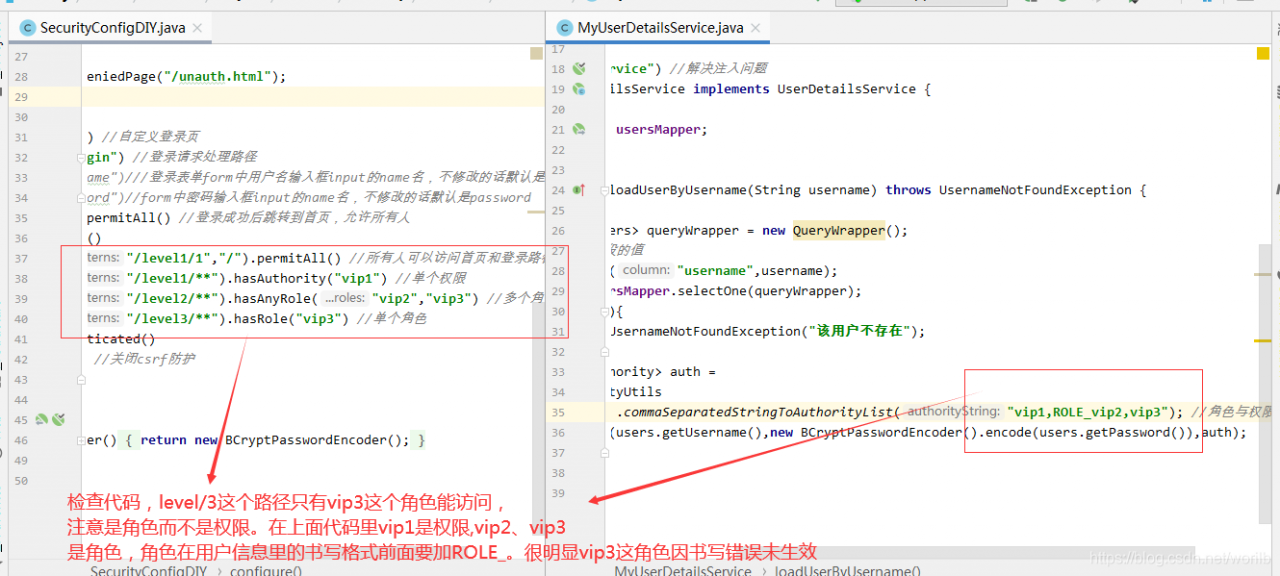This screenshot has width=1280, height=576.
Task: Toggle the fold marker at line 37 in MyUserDetailsService
Action: click(x=605, y=453)
